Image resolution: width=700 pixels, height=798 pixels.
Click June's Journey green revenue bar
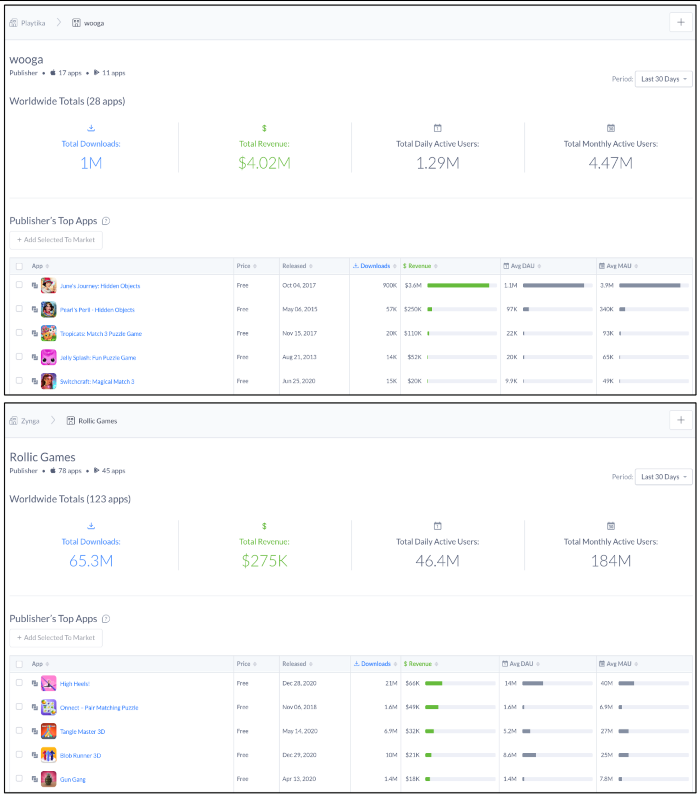[458, 286]
